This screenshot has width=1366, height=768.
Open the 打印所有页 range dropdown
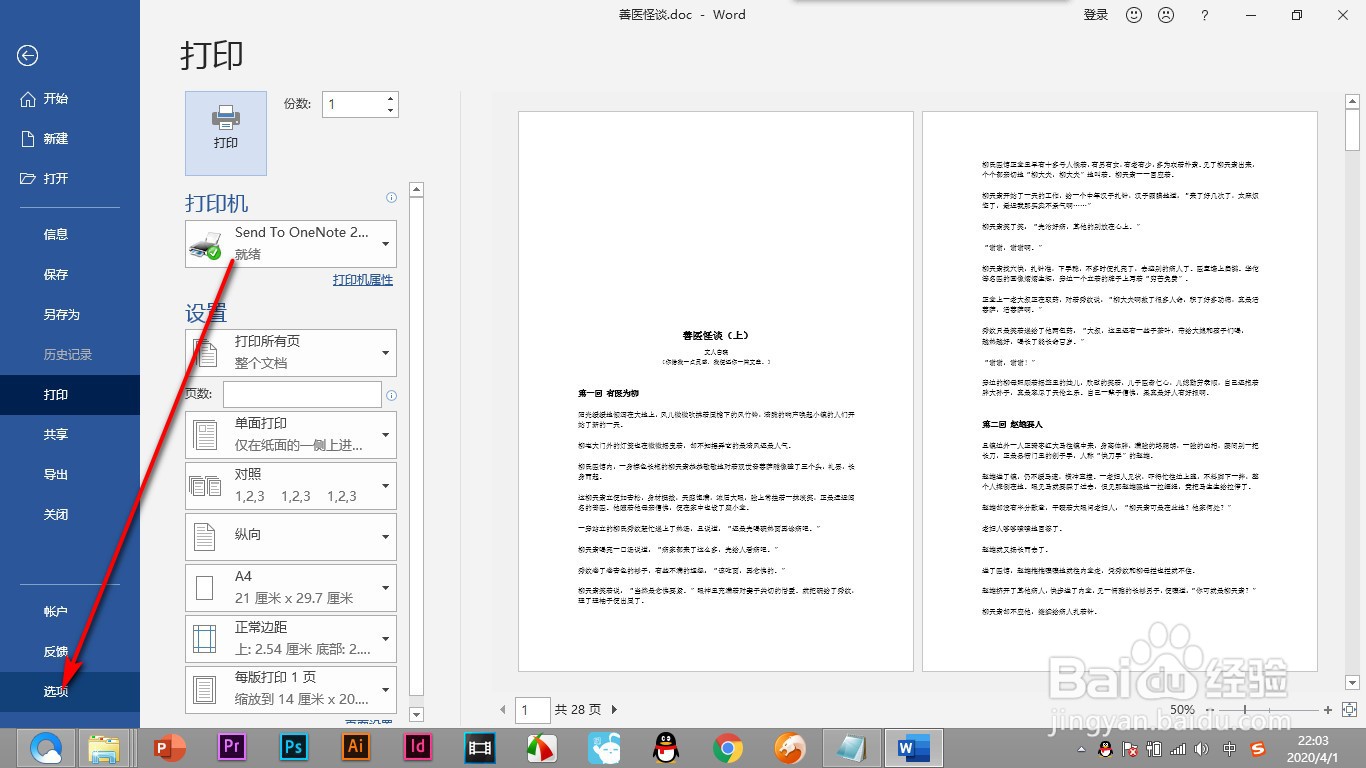[291, 353]
